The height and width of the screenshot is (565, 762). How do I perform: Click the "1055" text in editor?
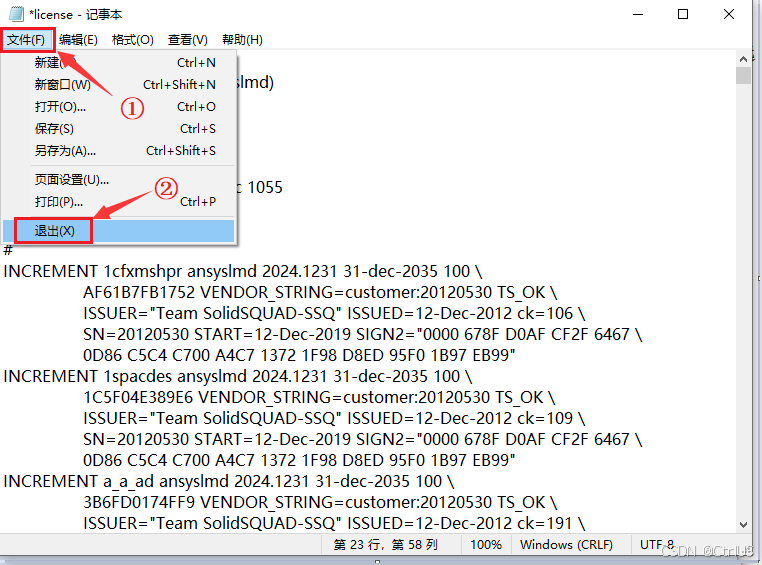(265, 188)
